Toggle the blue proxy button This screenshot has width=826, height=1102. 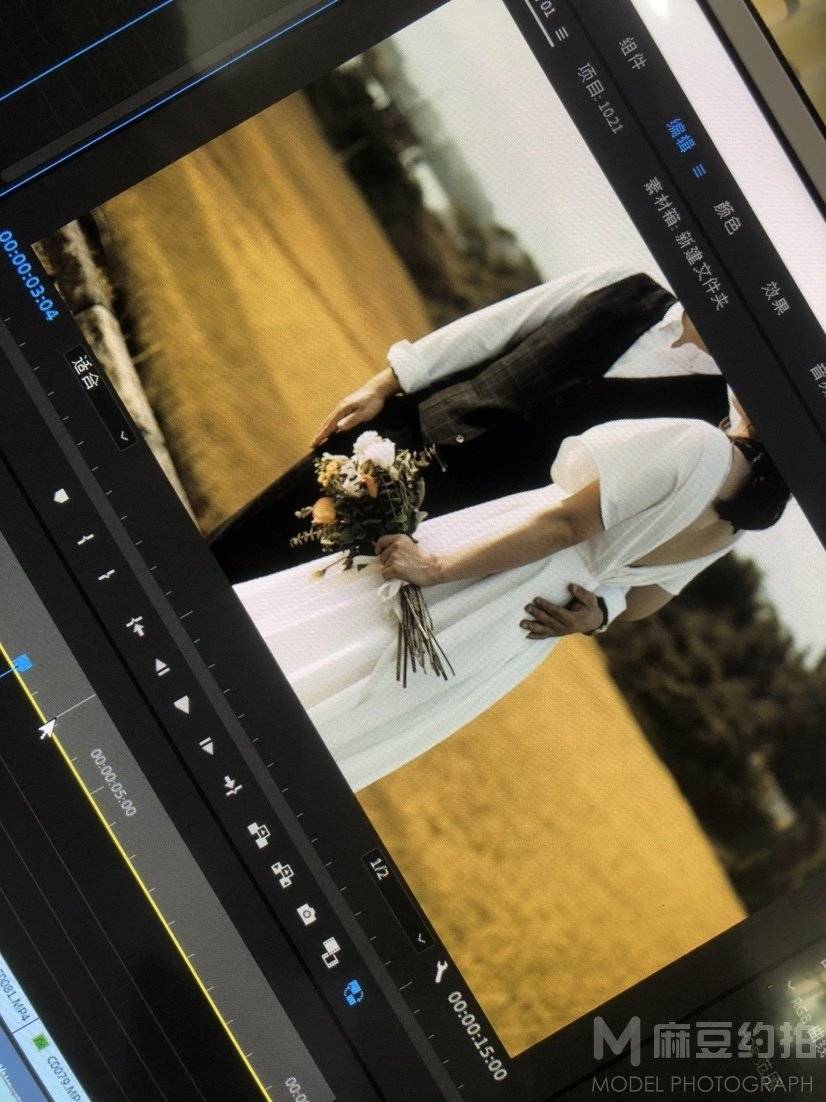pos(354,992)
